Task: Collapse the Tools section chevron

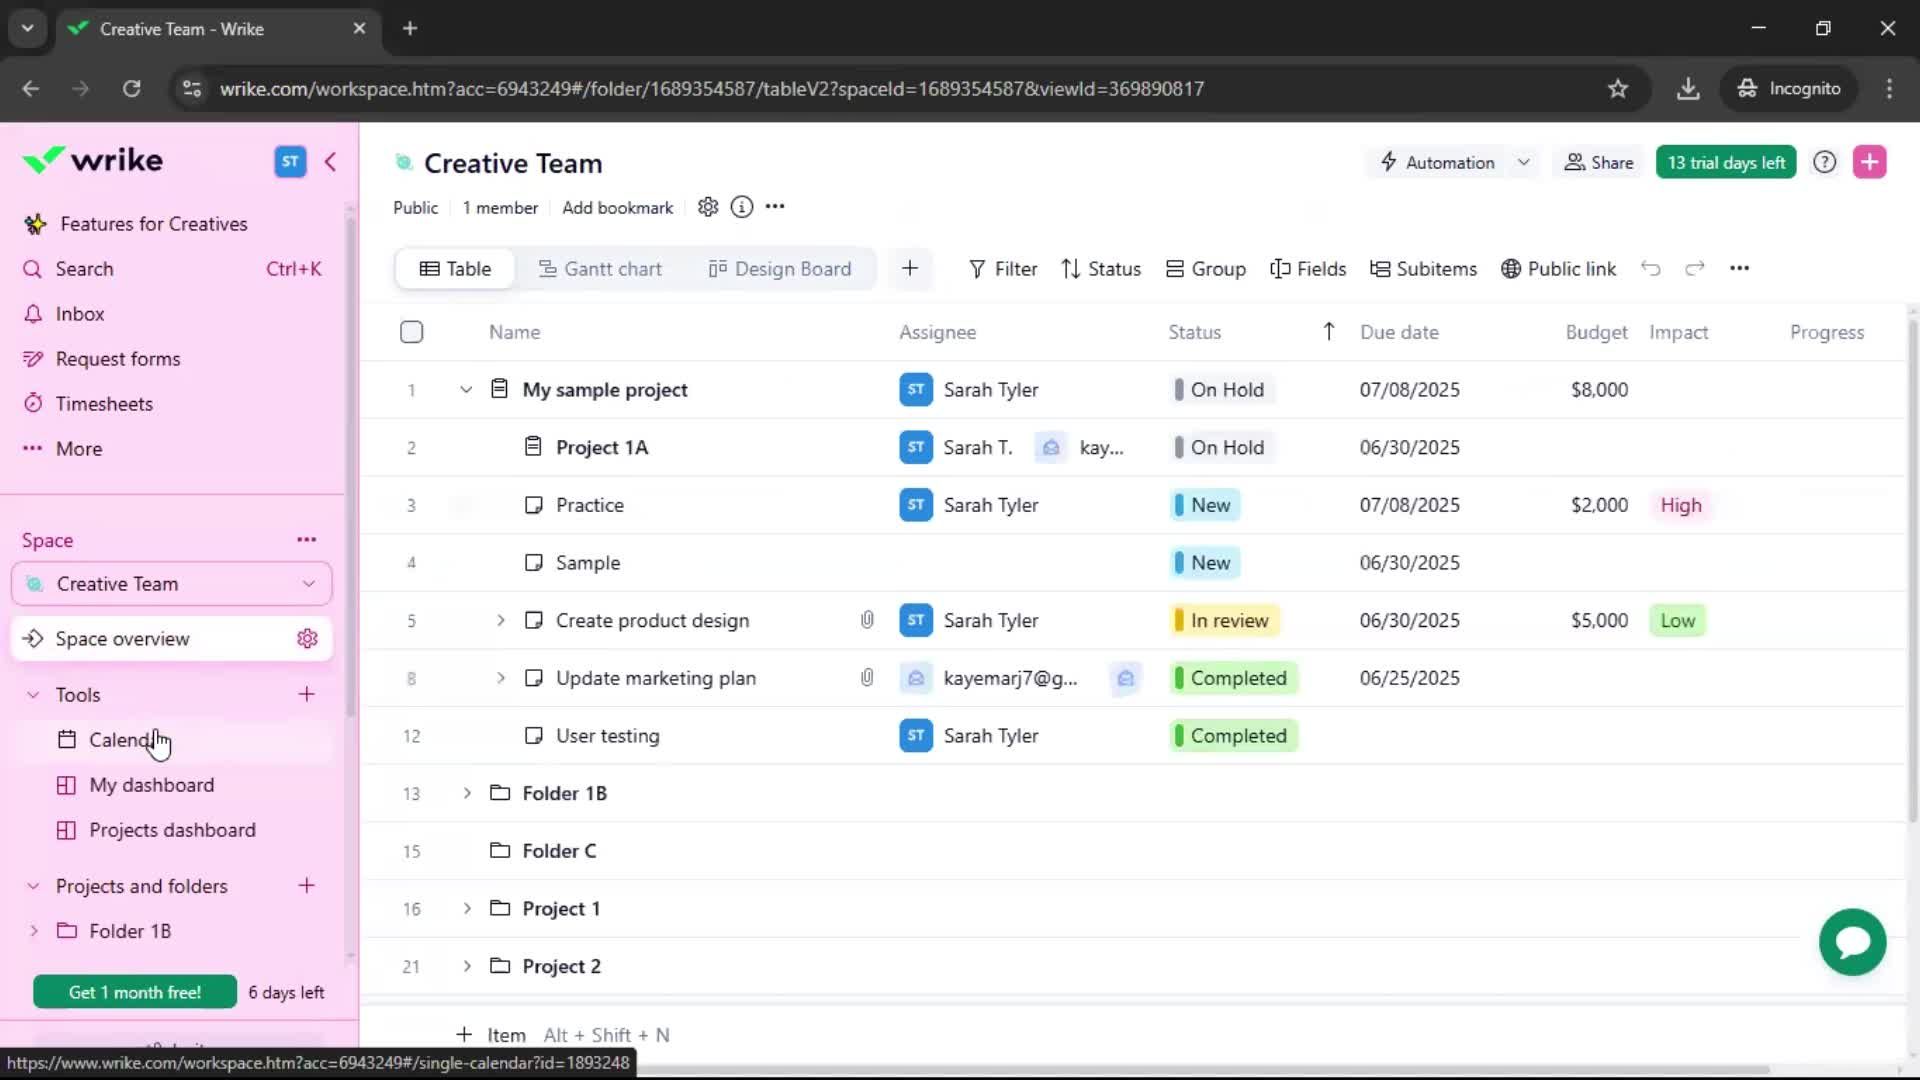Action: click(x=33, y=694)
